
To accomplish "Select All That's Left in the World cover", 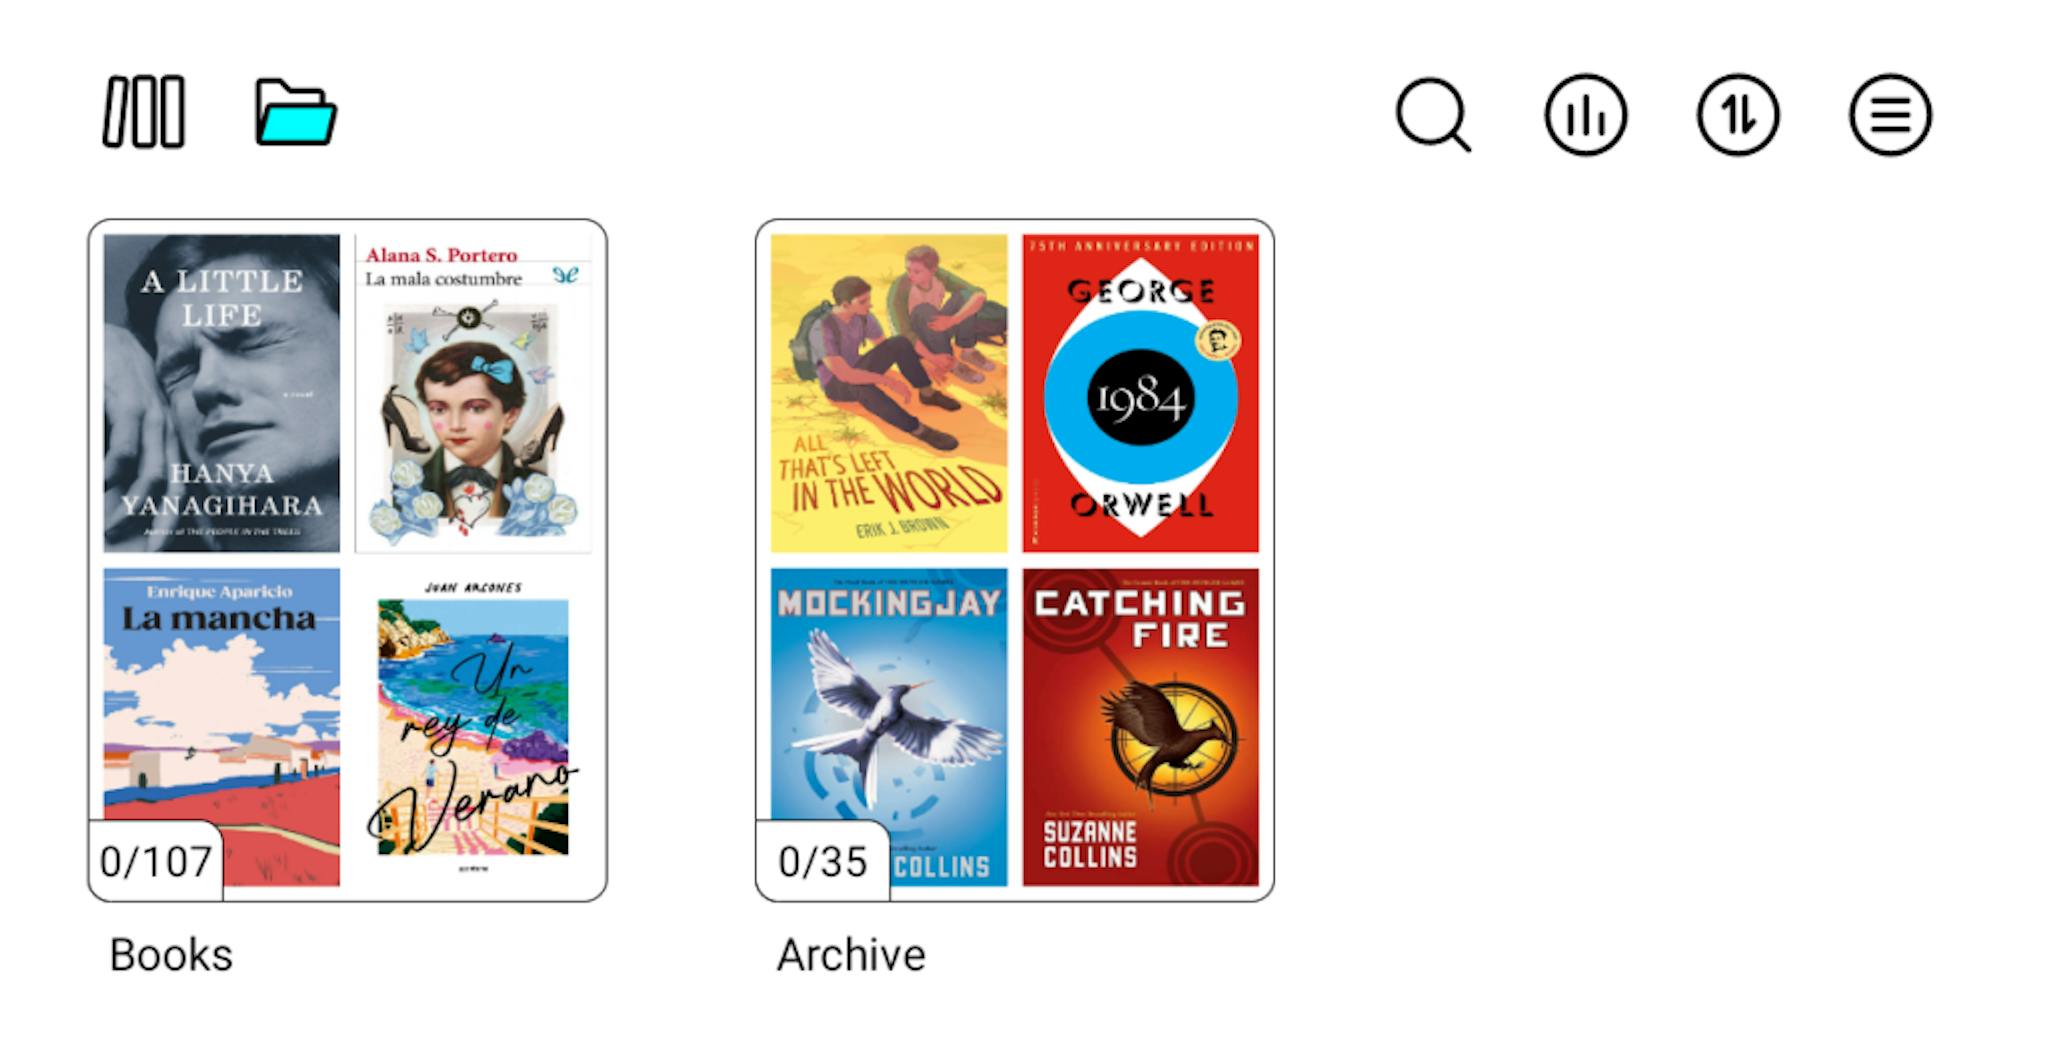I will 889,393.
